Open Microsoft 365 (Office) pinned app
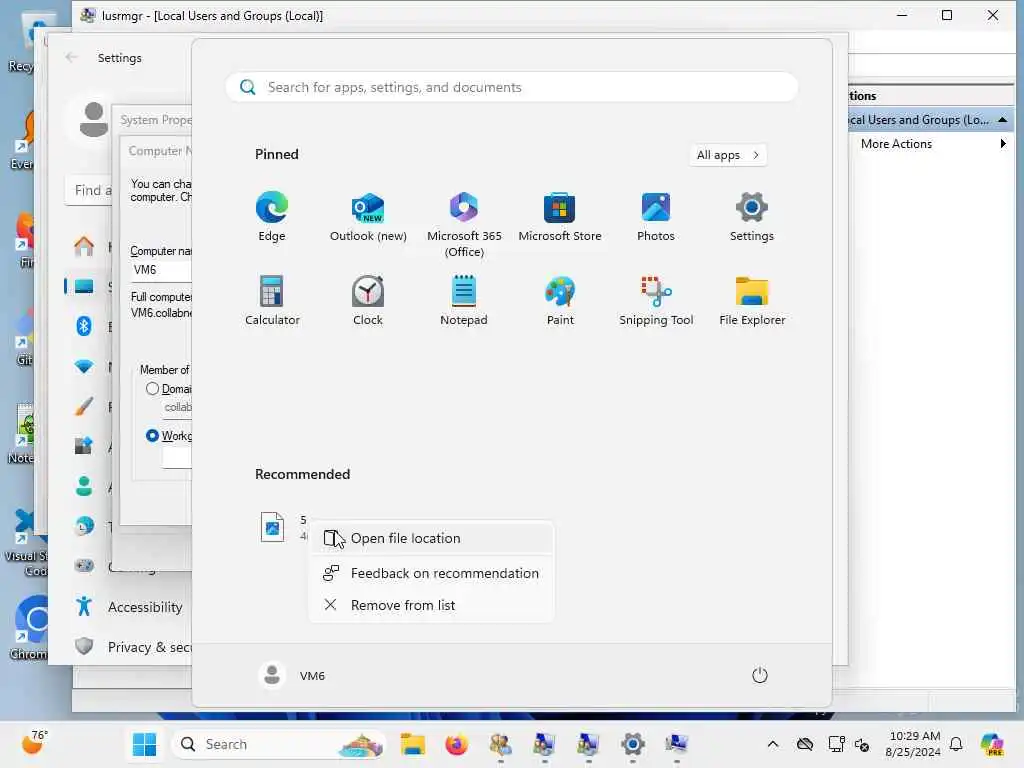 [464, 225]
